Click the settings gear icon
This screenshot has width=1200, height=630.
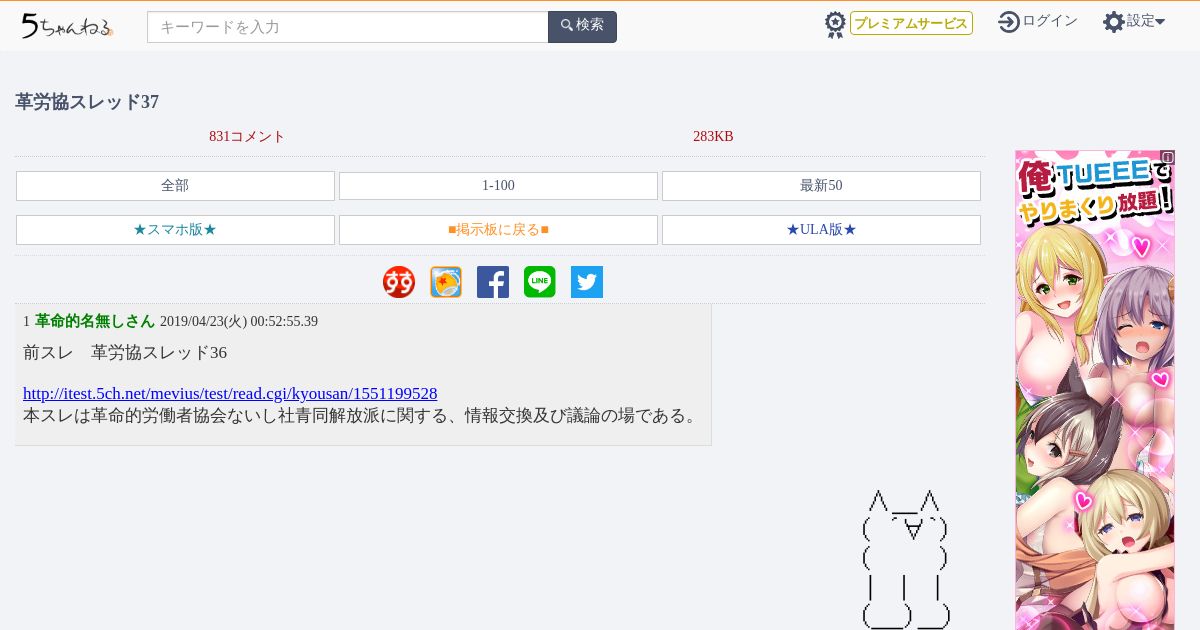[x=1114, y=22]
